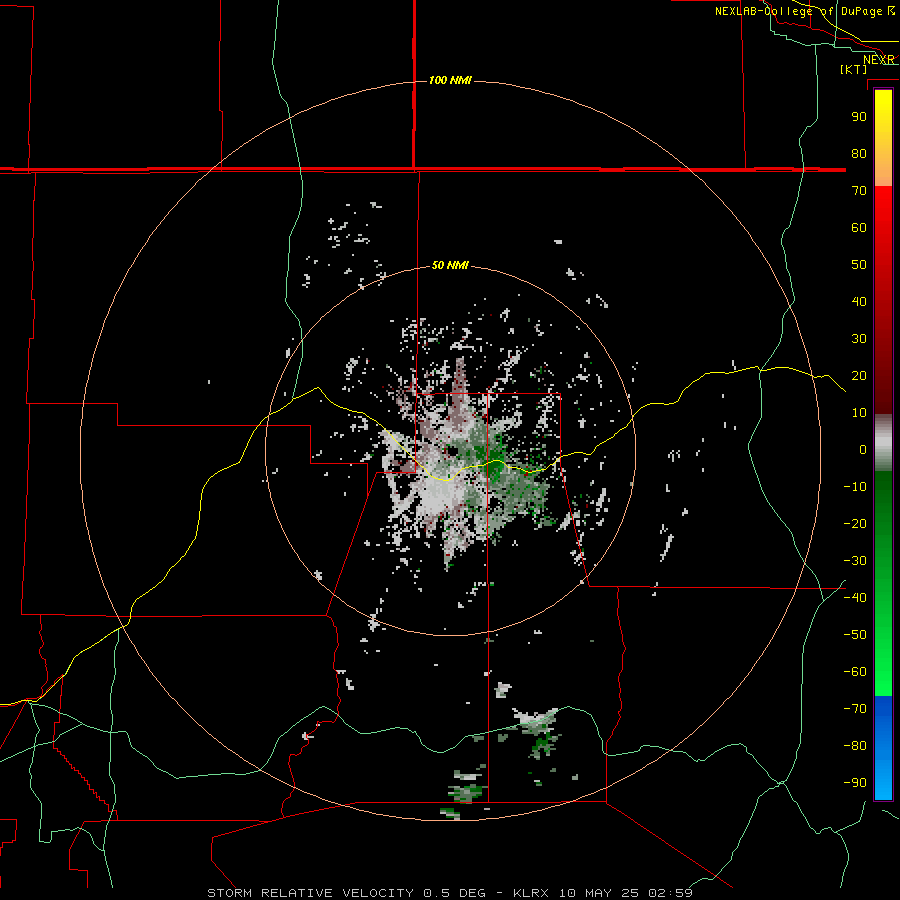This screenshot has height=900, width=900.
Task: Click the positive 50 scale label
Action: pyautogui.click(x=859, y=265)
